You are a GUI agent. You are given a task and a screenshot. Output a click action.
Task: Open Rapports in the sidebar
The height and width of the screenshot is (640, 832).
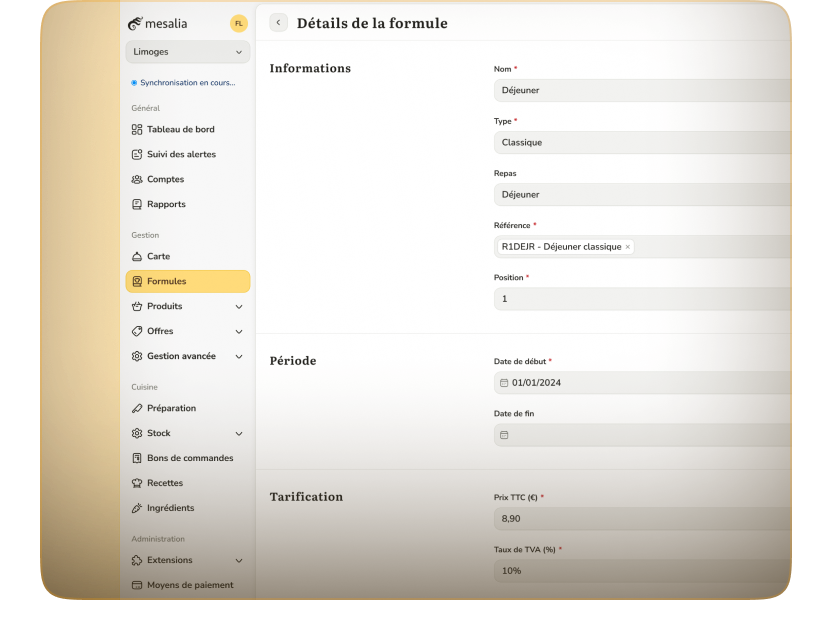click(166, 205)
